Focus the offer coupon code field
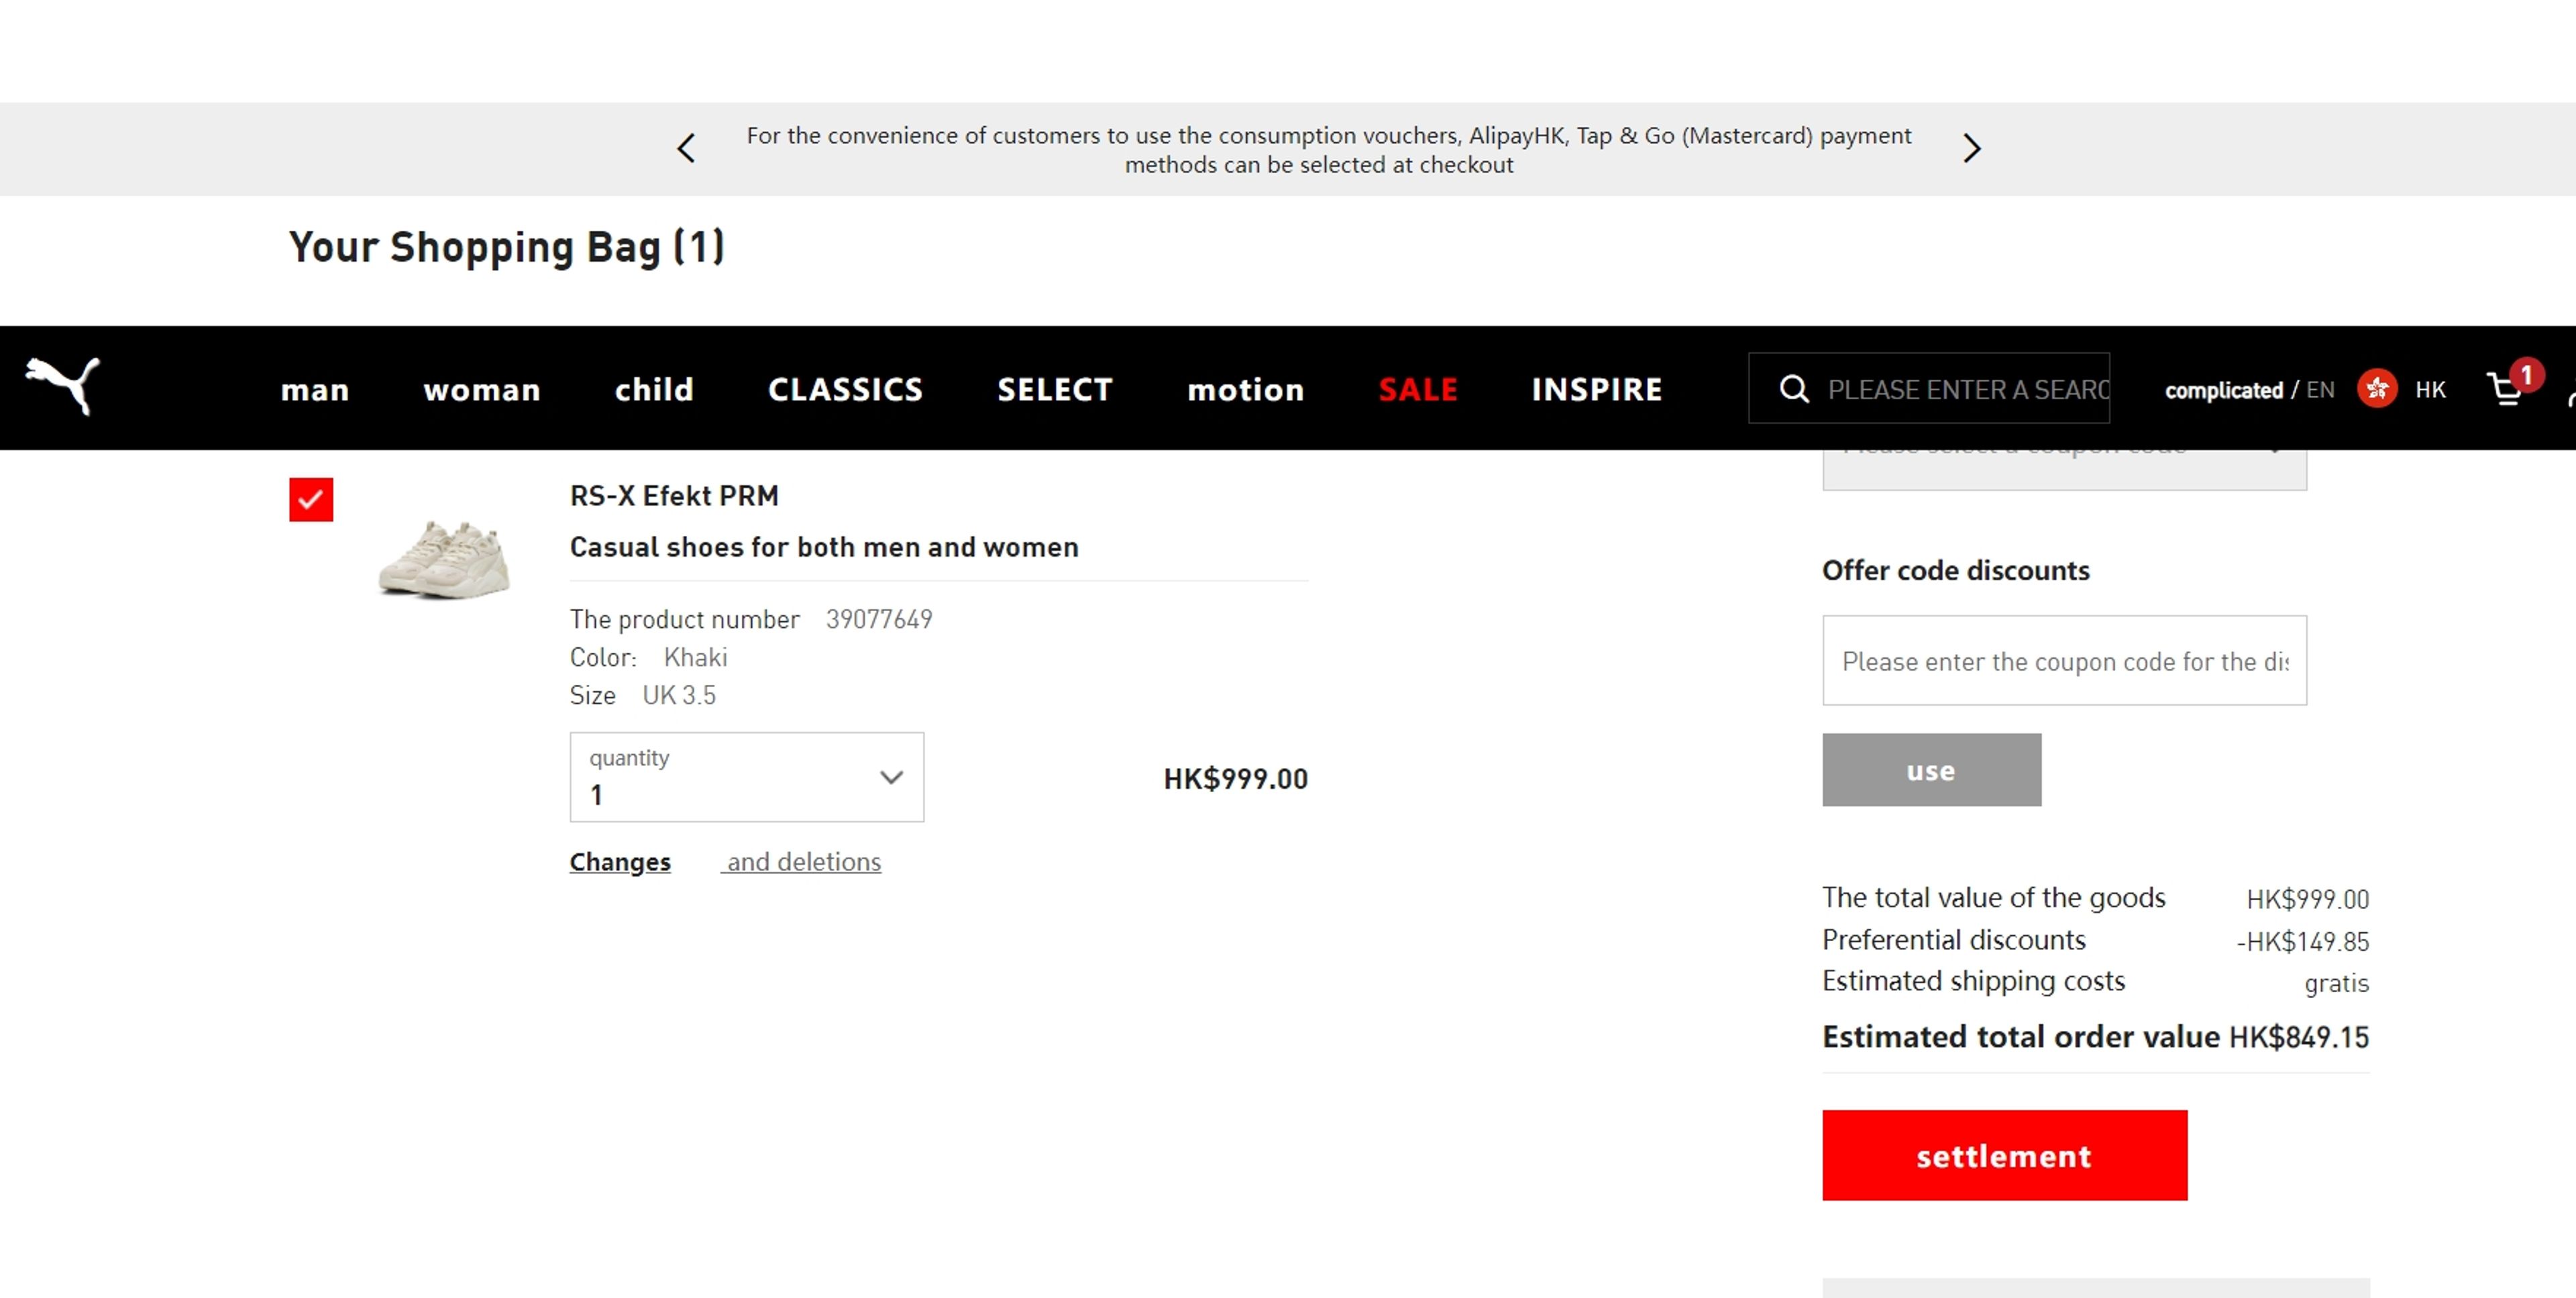Screen dimensions: 2576x1298 [x=2064, y=660]
